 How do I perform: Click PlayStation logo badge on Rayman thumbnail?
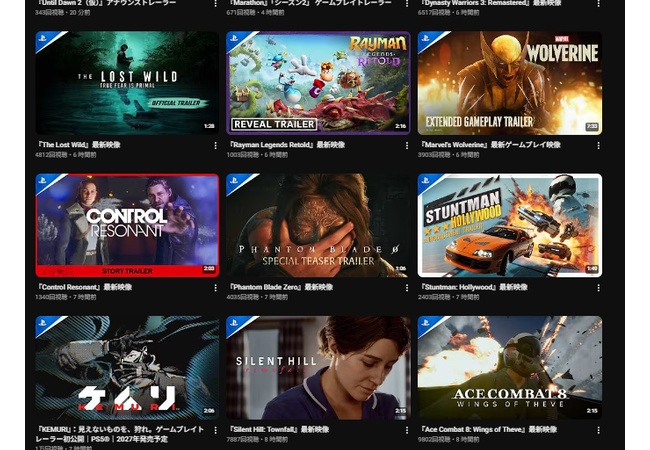pyautogui.click(x=234, y=38)
